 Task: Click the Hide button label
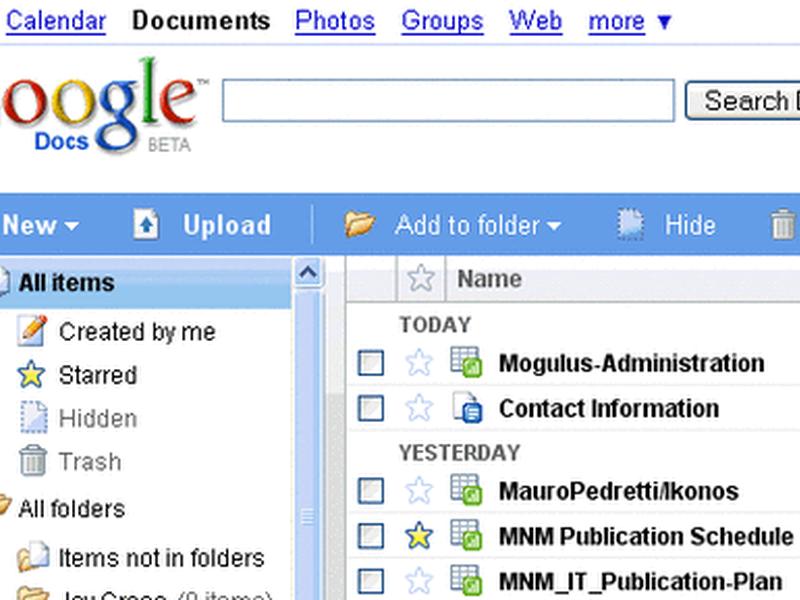690,225
